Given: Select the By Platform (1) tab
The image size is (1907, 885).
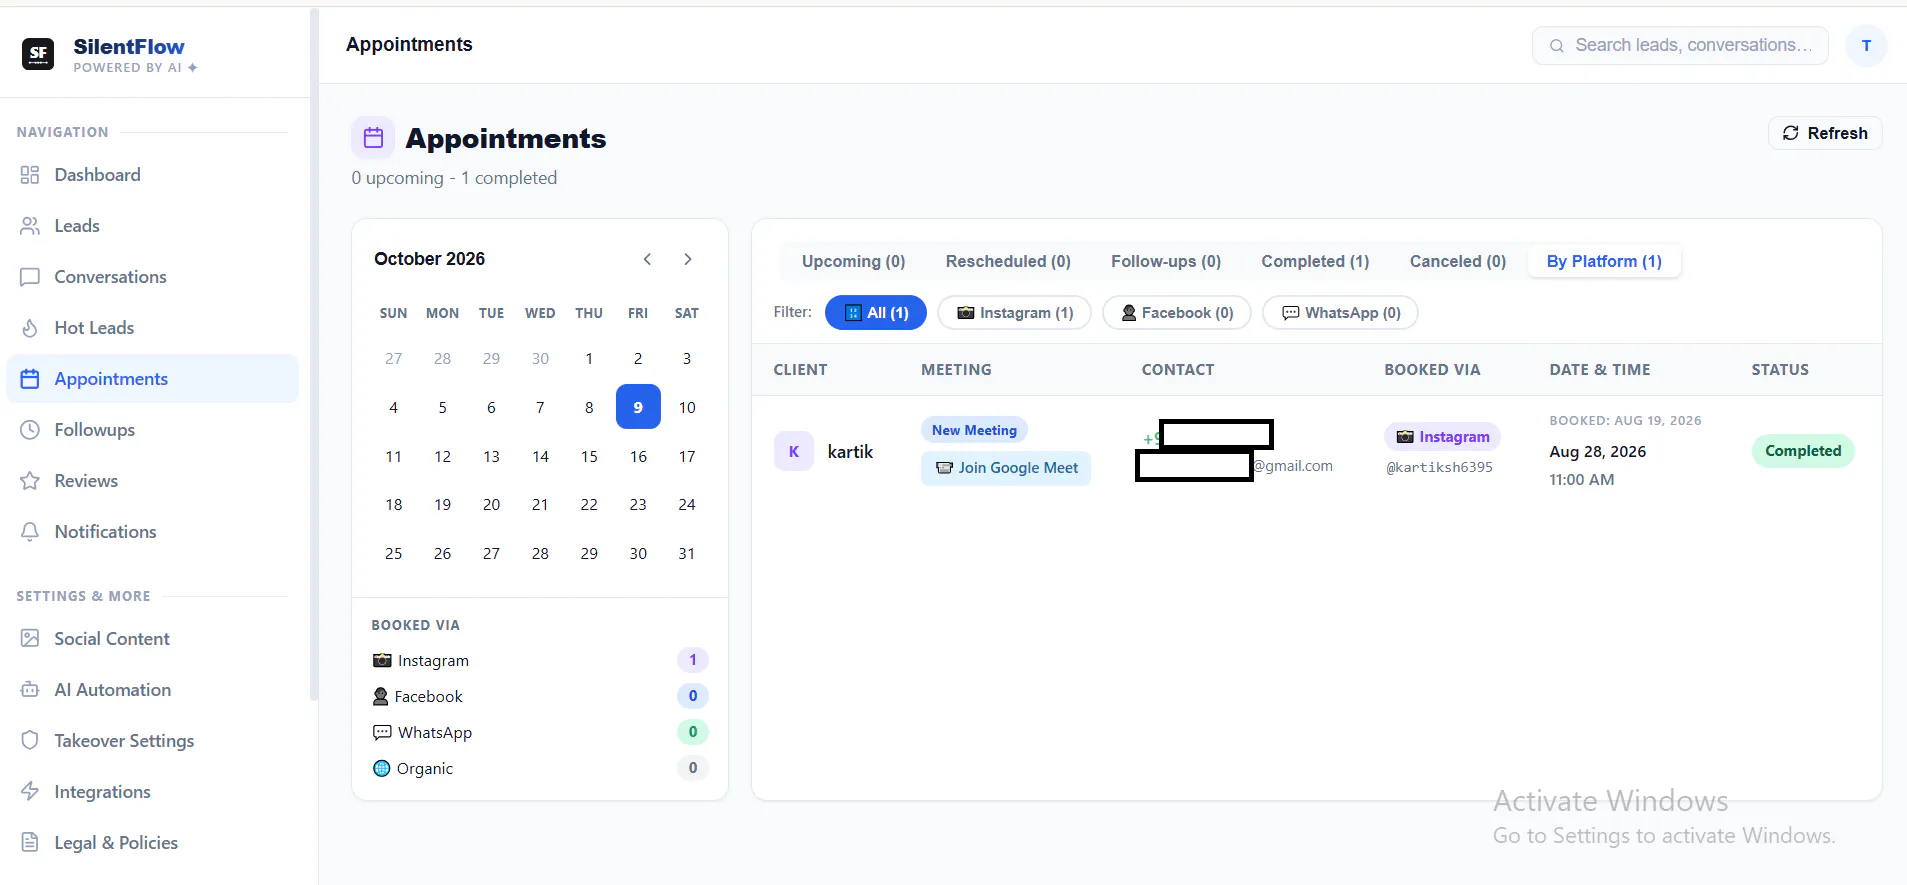Looking at the screenshot, I should click(x=1604, y=261).
